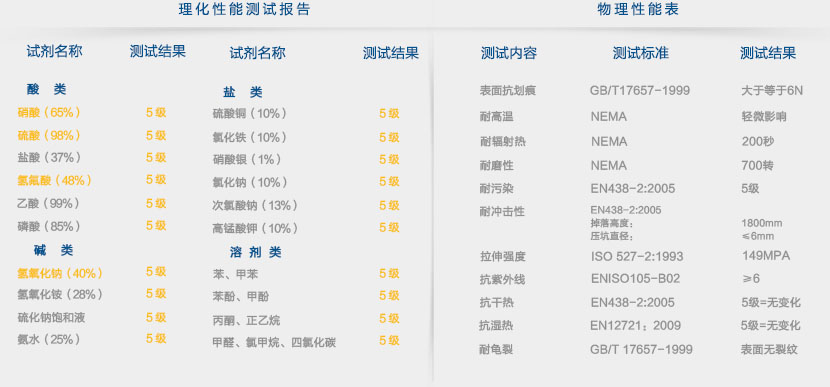Click the 表面无裂纹 result

[769, 349]
